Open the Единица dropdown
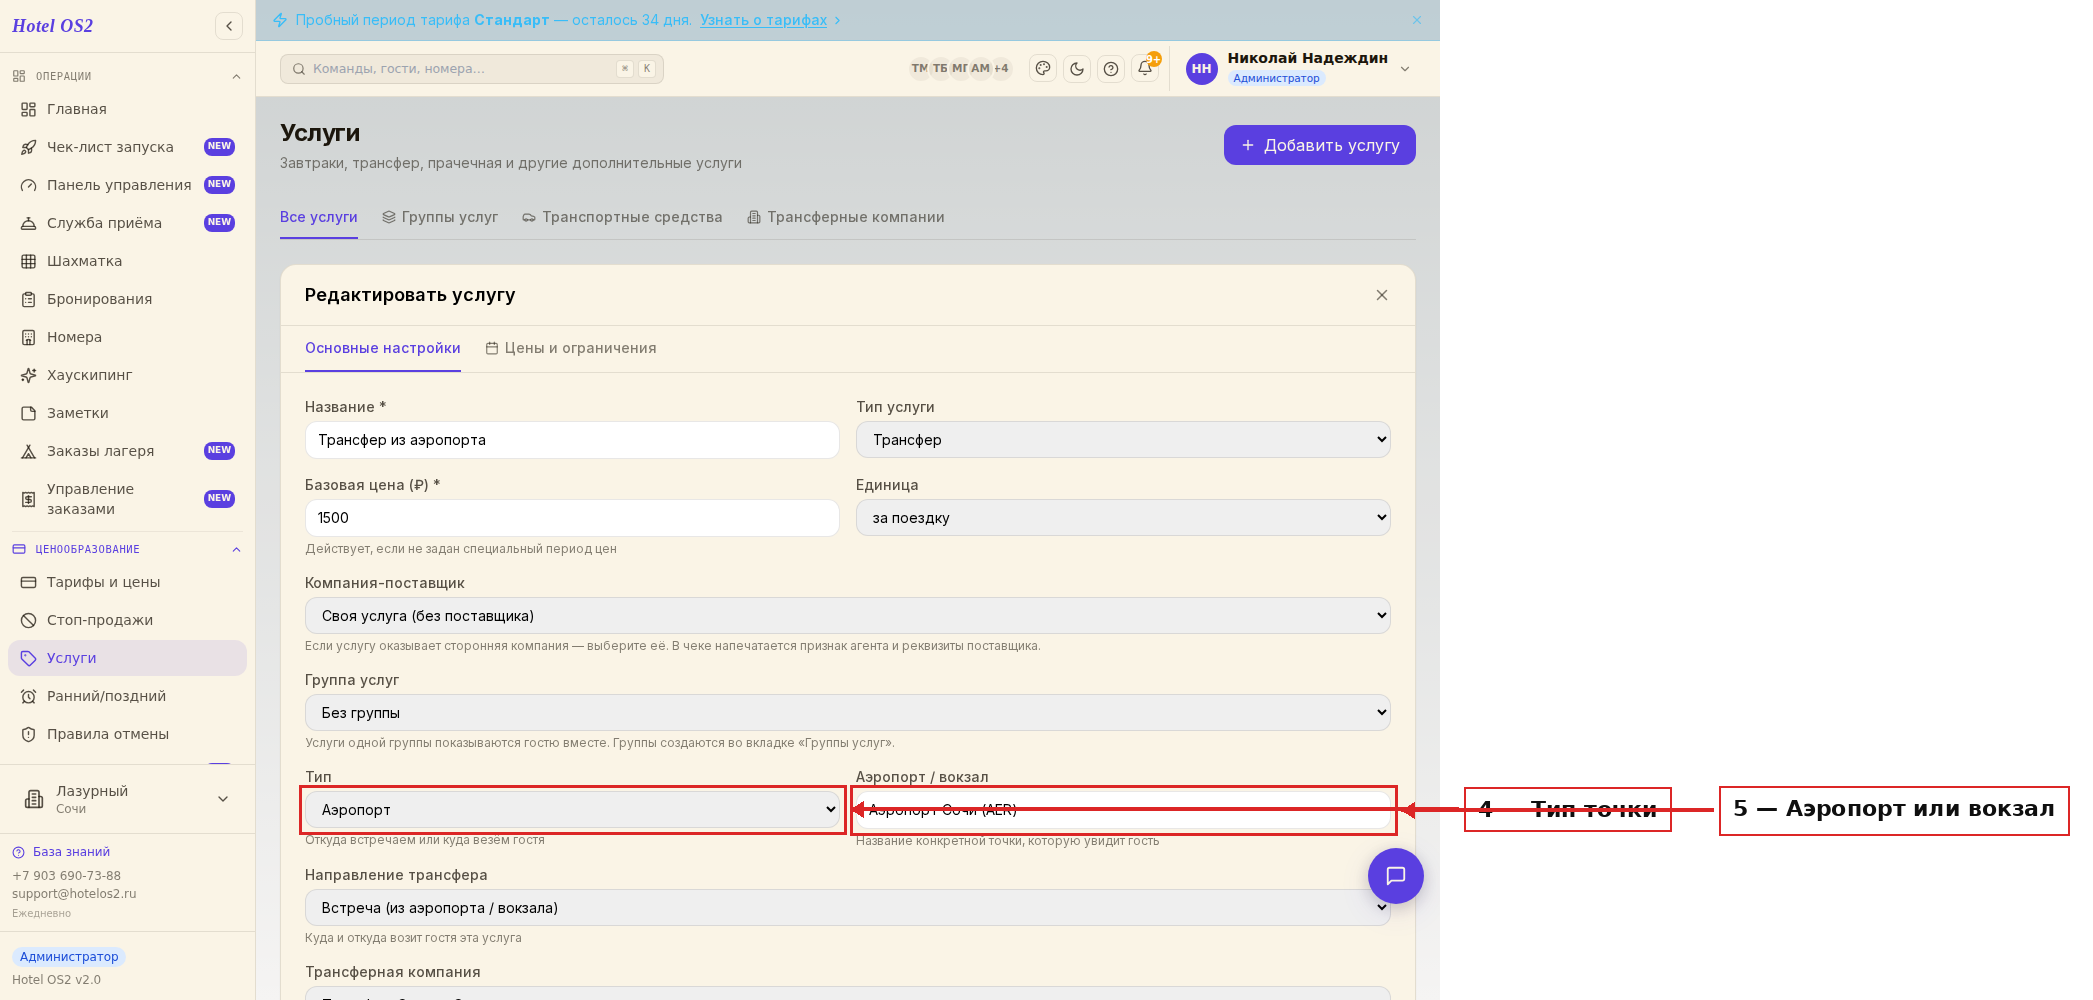The height and width of the screenshot is (1000, 2093). coord(1123,518)
